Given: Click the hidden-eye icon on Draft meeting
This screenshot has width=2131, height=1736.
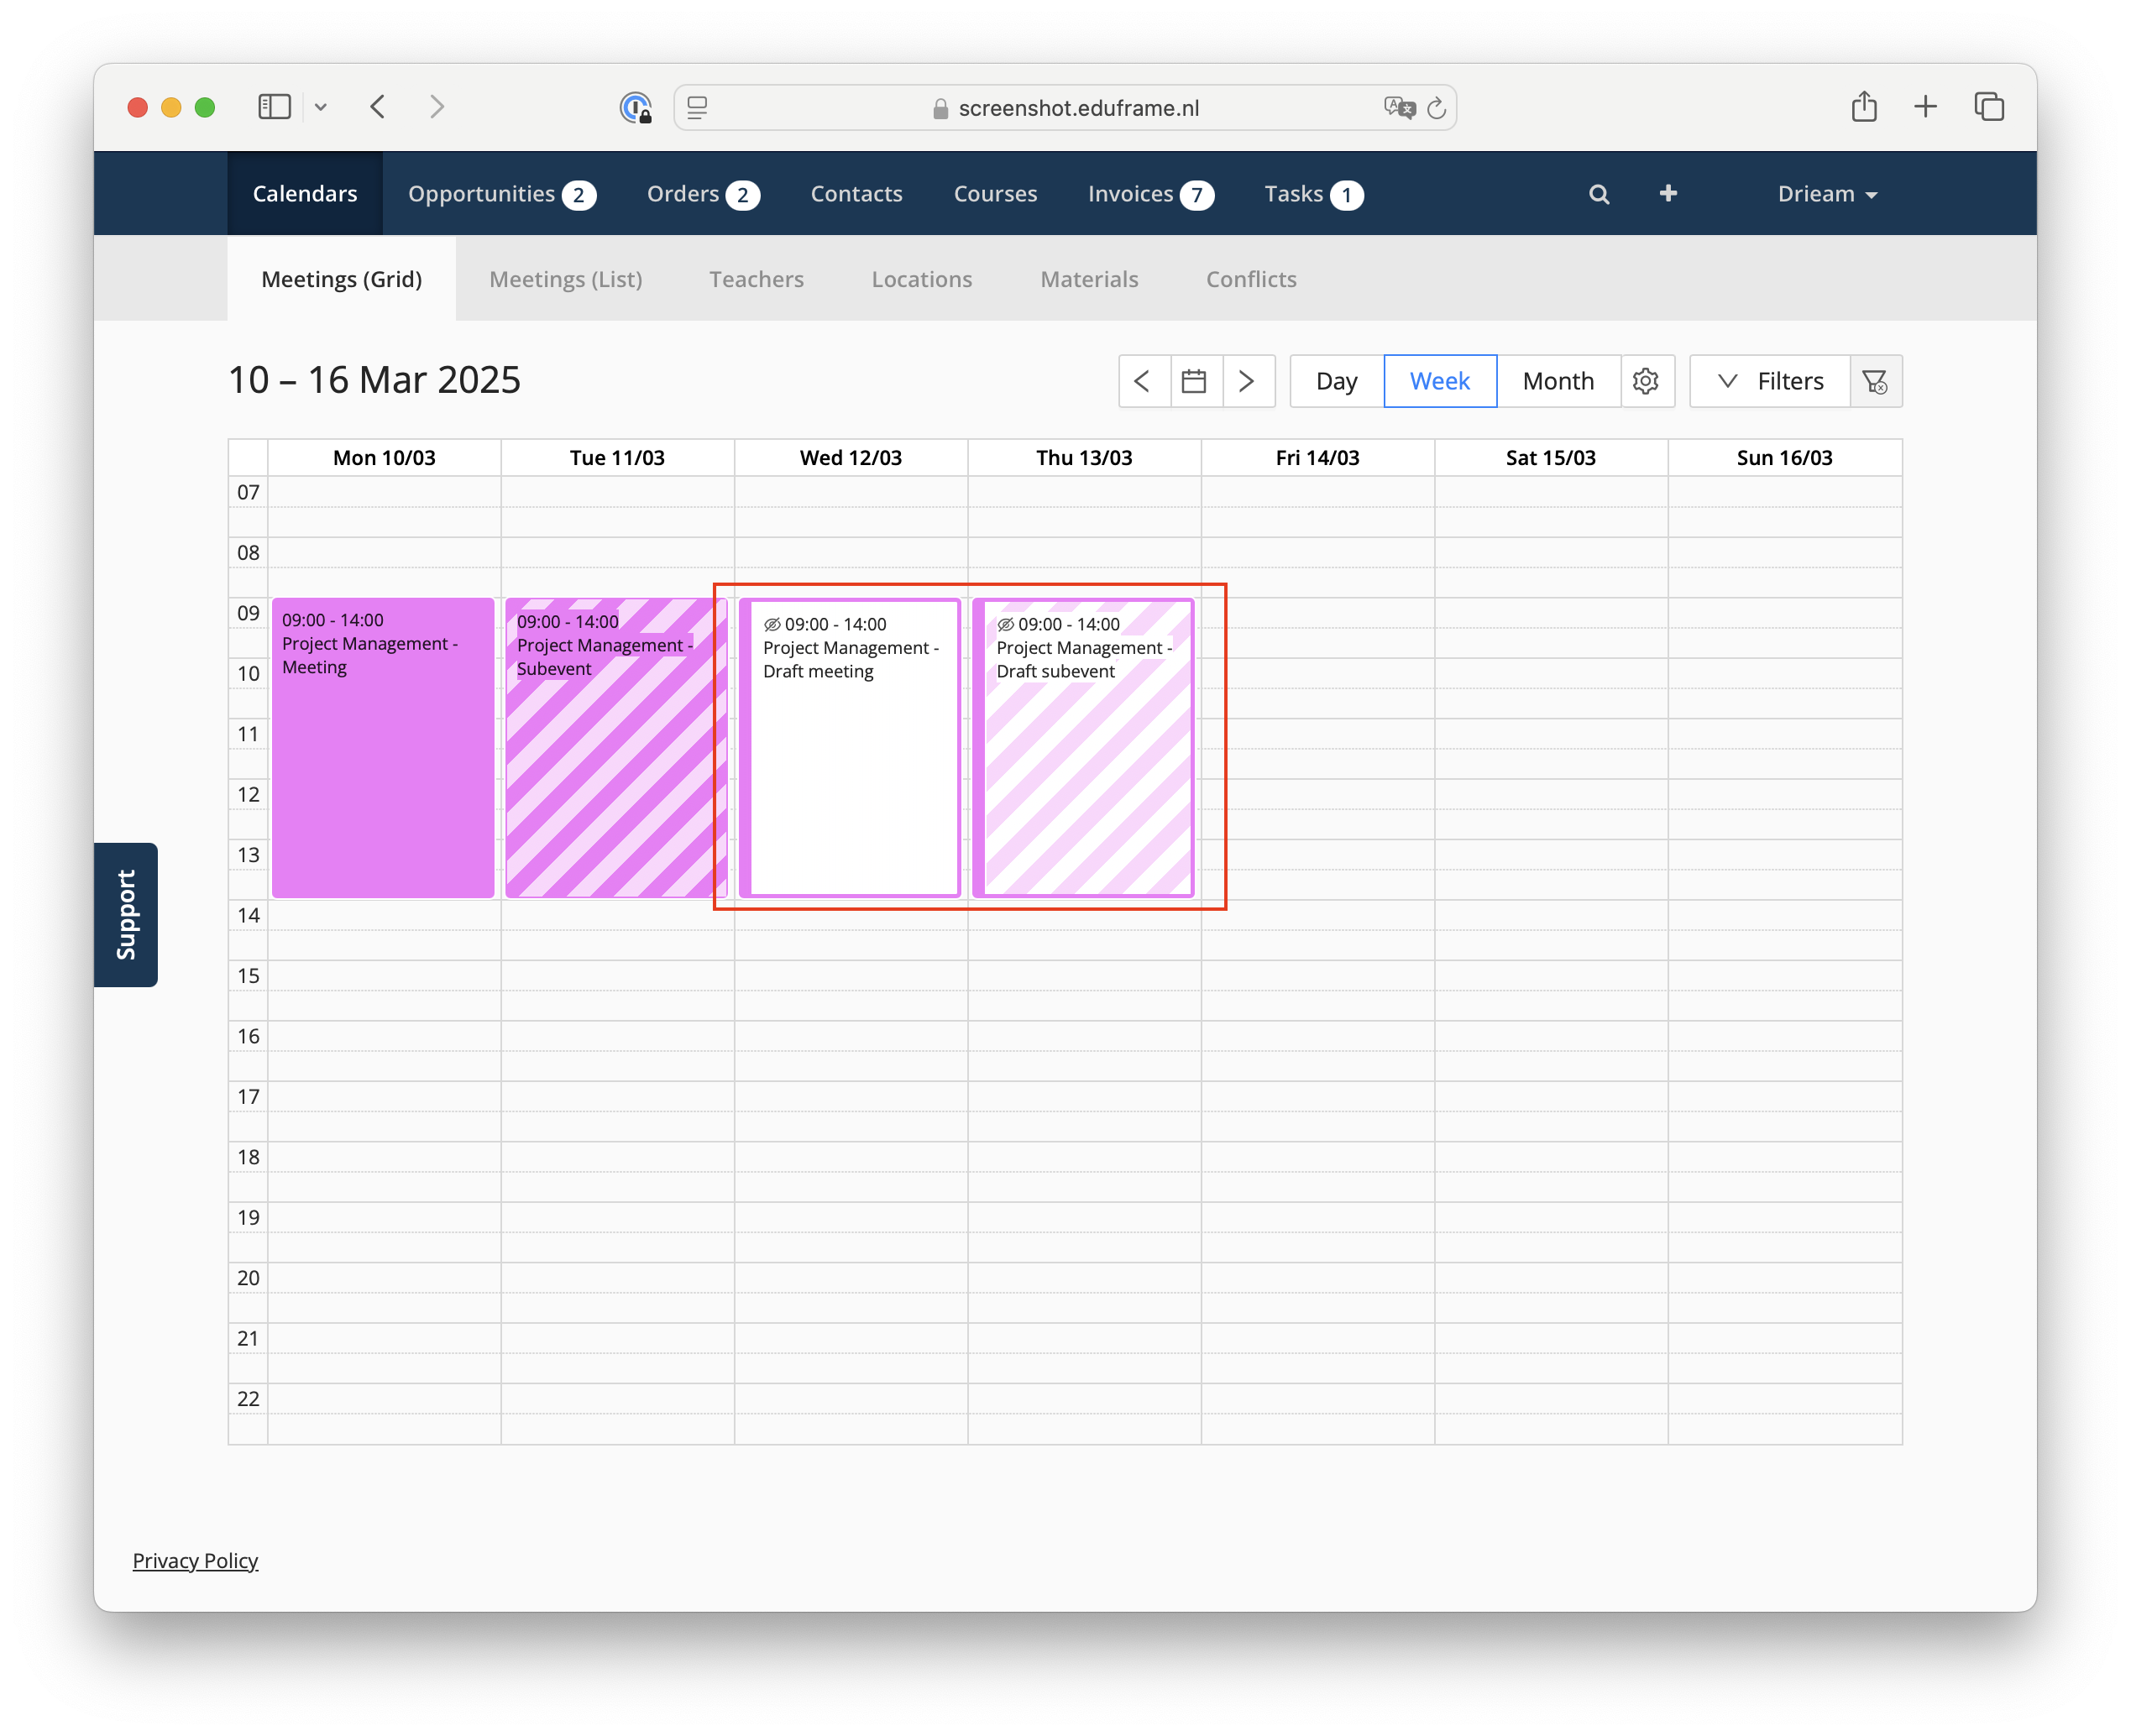Looking at the screenshot, I should pyautogui.click(x=772, y=624).
